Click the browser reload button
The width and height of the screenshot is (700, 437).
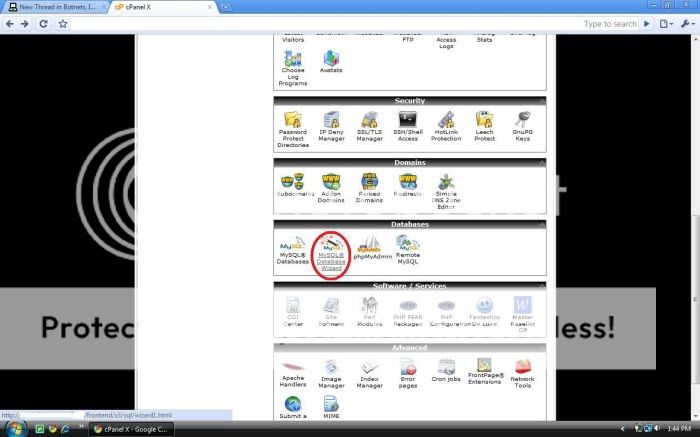point(44,22)
